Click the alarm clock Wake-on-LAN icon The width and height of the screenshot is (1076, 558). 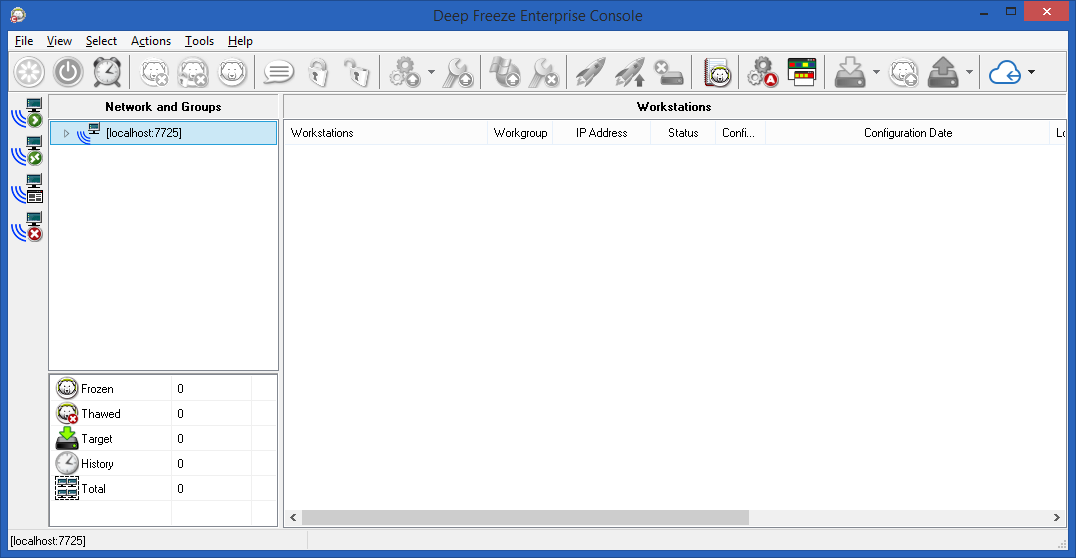tap(107, 72)
